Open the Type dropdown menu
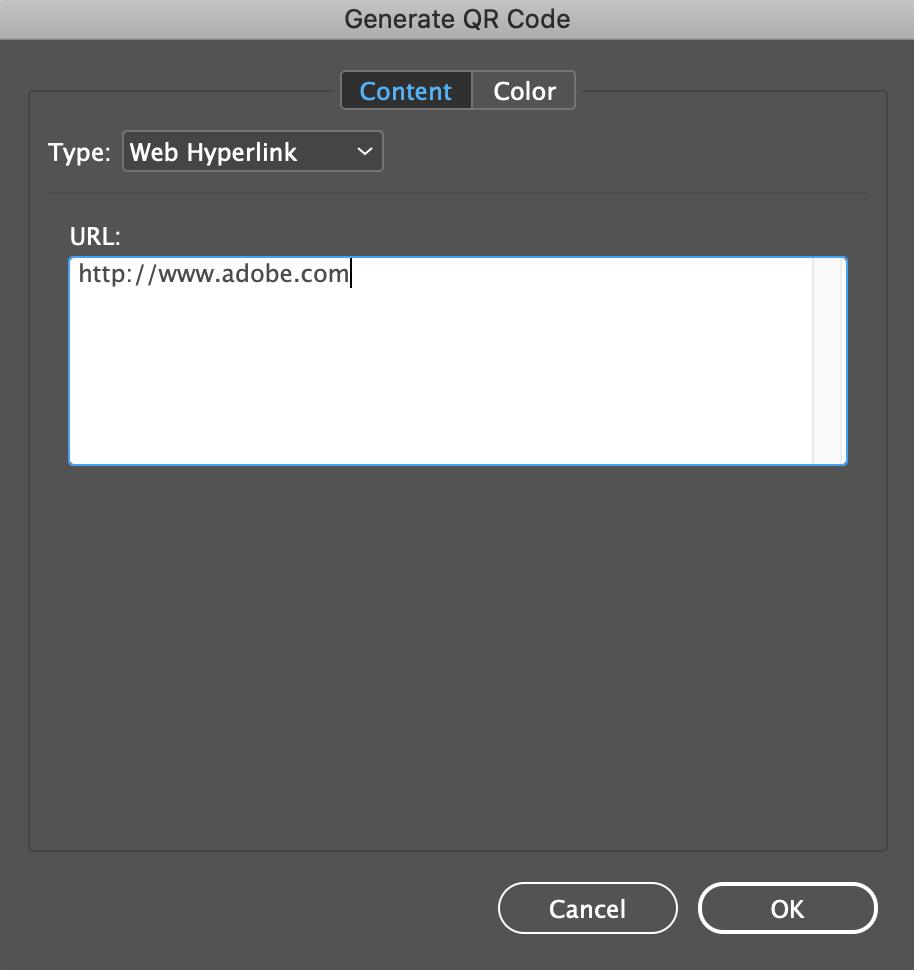 click(252, 152)
